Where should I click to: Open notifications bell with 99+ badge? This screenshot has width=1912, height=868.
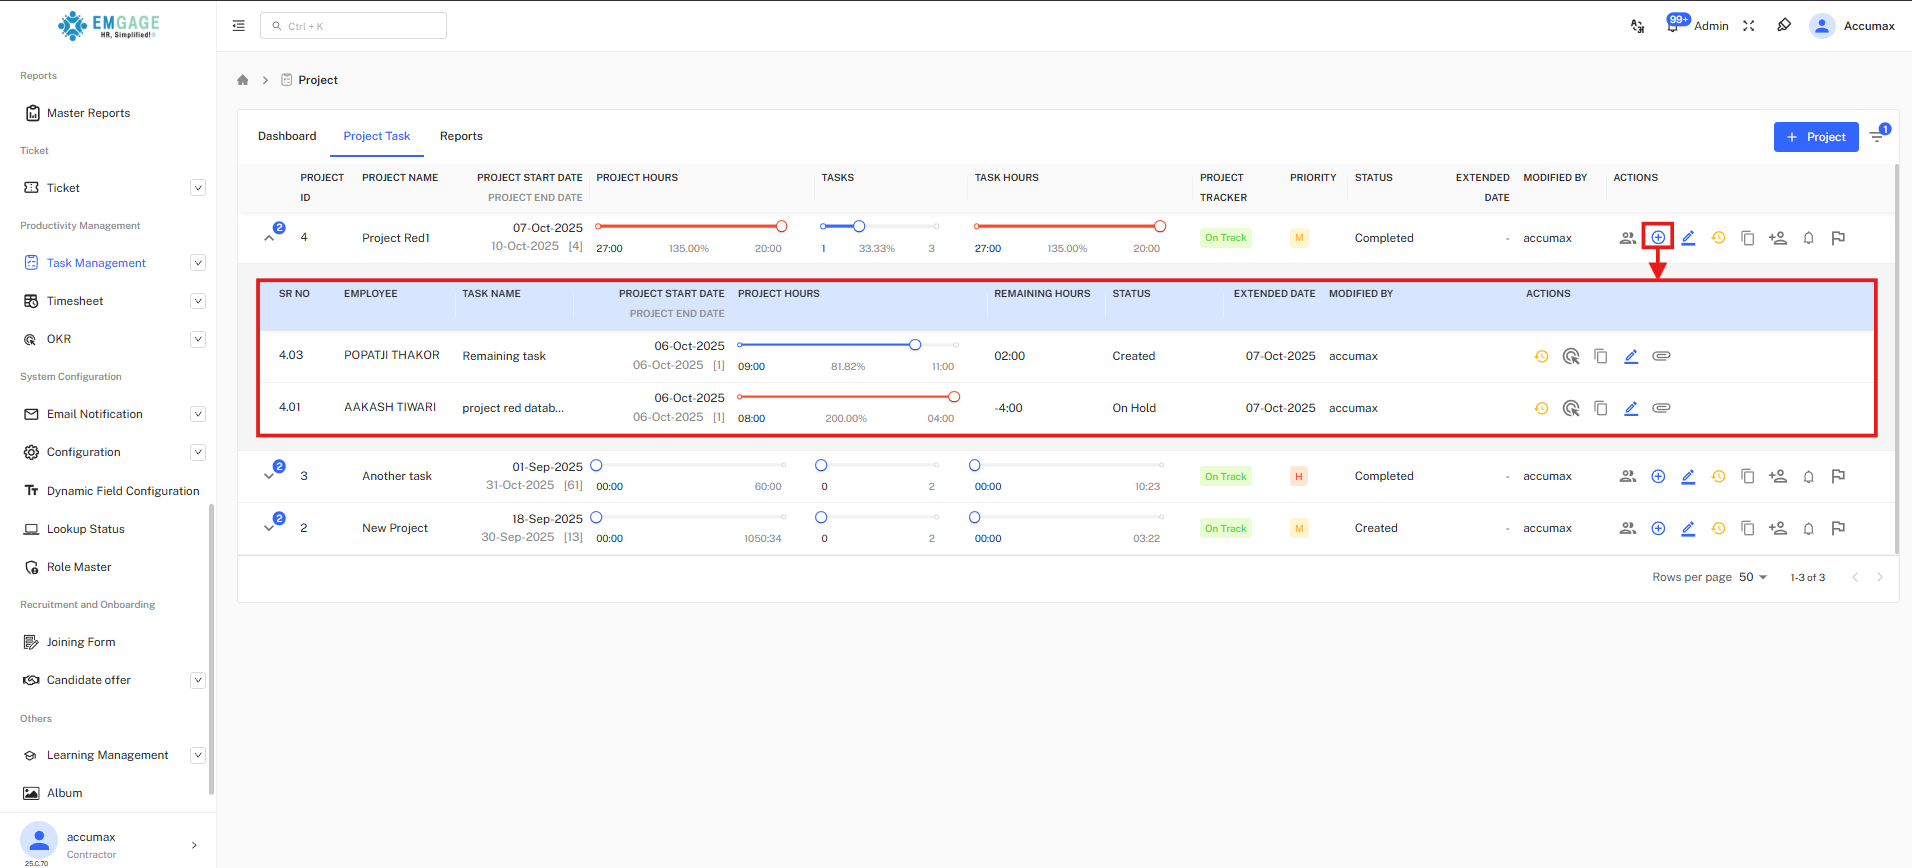click(1673, 26)
